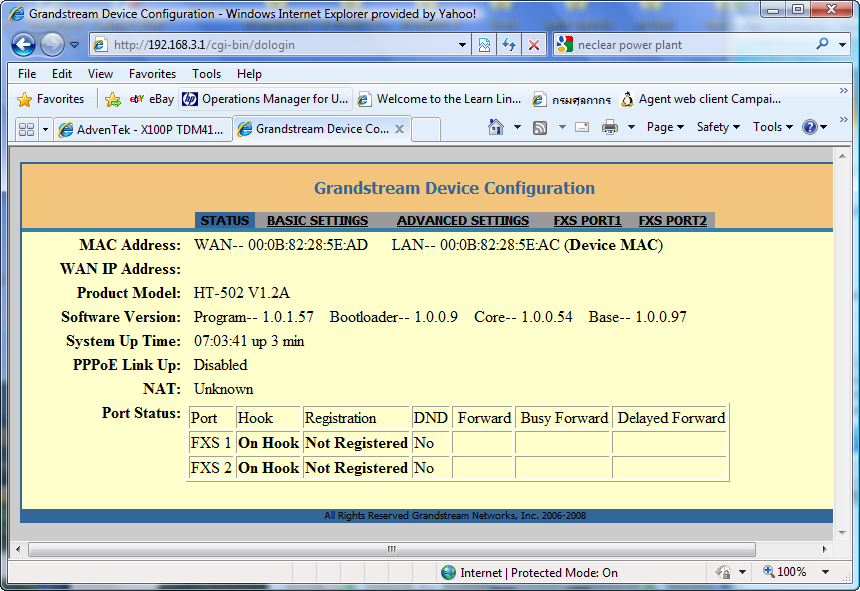Close the Grandstream Device Co... tab
Screen dimensions: 860x591
(400, 129)
